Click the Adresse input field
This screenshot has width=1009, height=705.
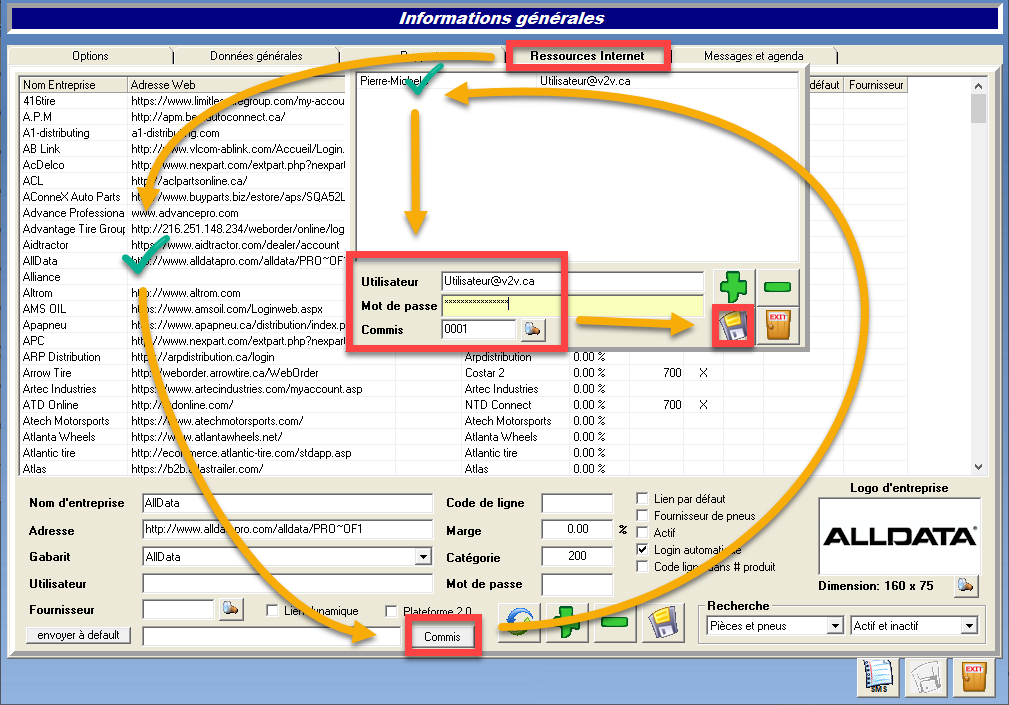click(288, 529)
